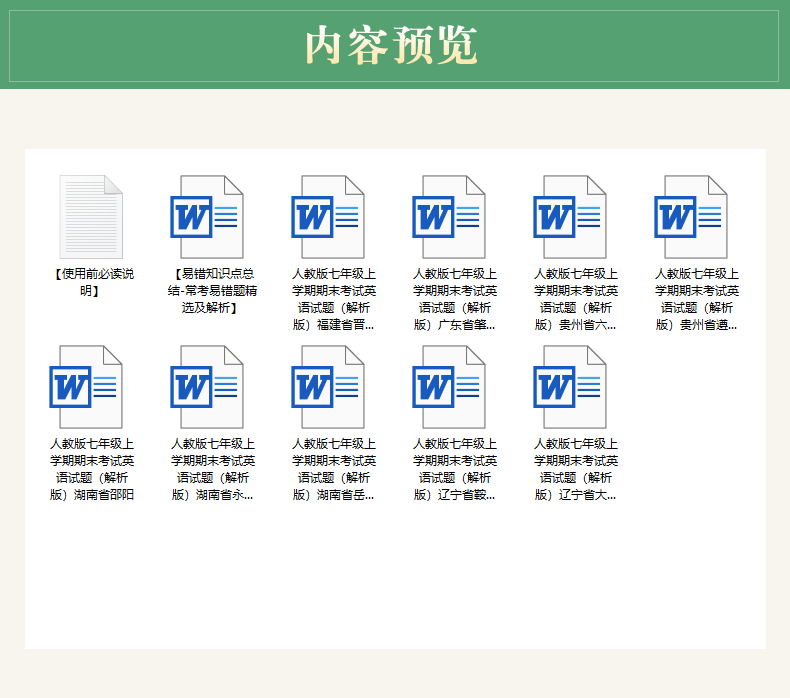Open Word icon for 湖南省永... exam file

(x=207, y=387)
